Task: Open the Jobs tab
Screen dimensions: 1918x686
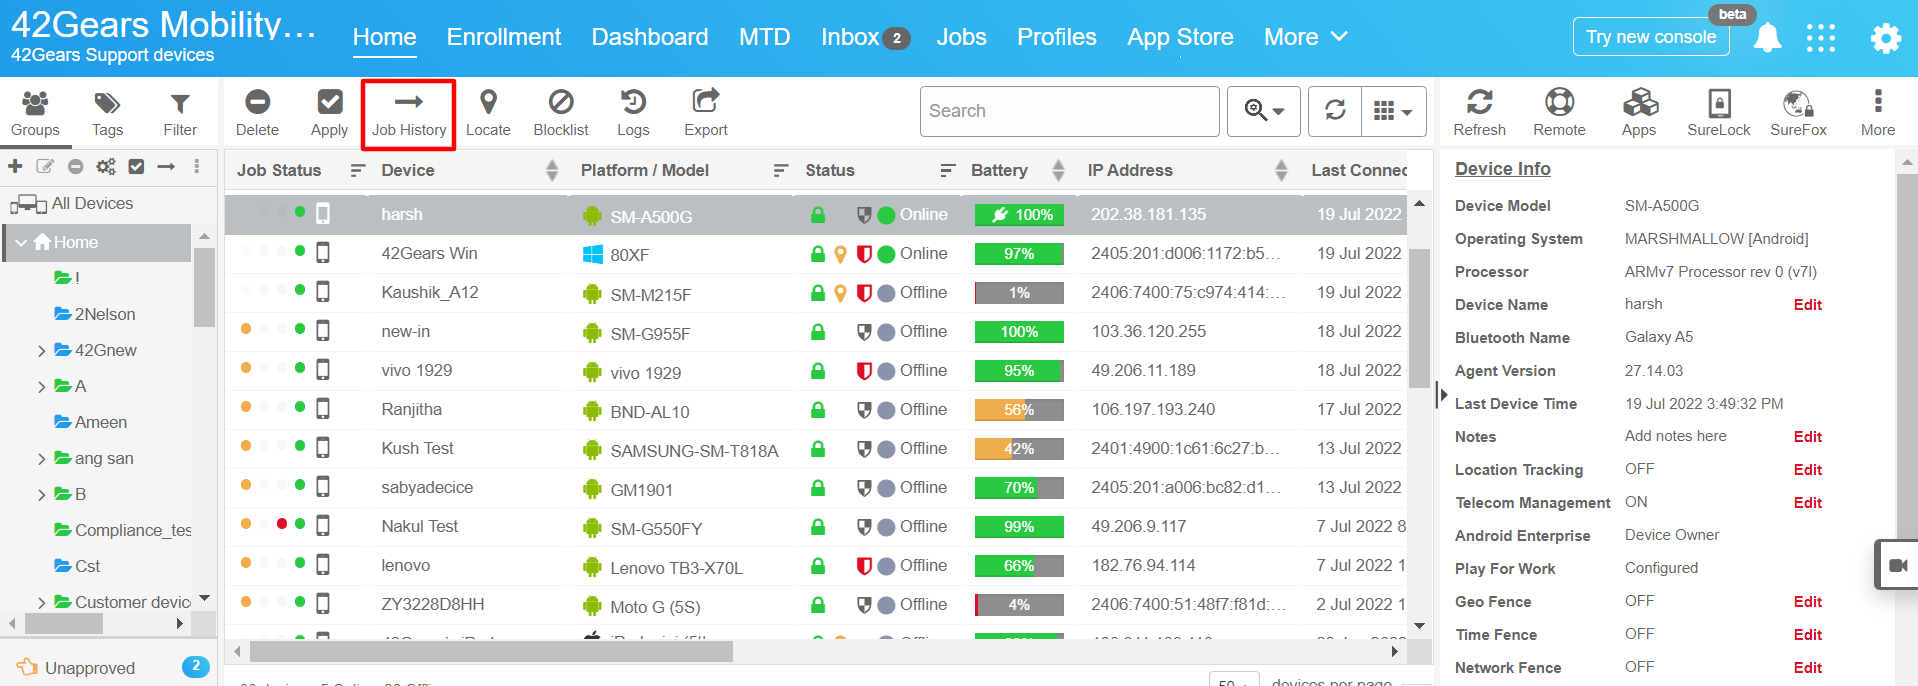Action: click(x=961, y=37)
